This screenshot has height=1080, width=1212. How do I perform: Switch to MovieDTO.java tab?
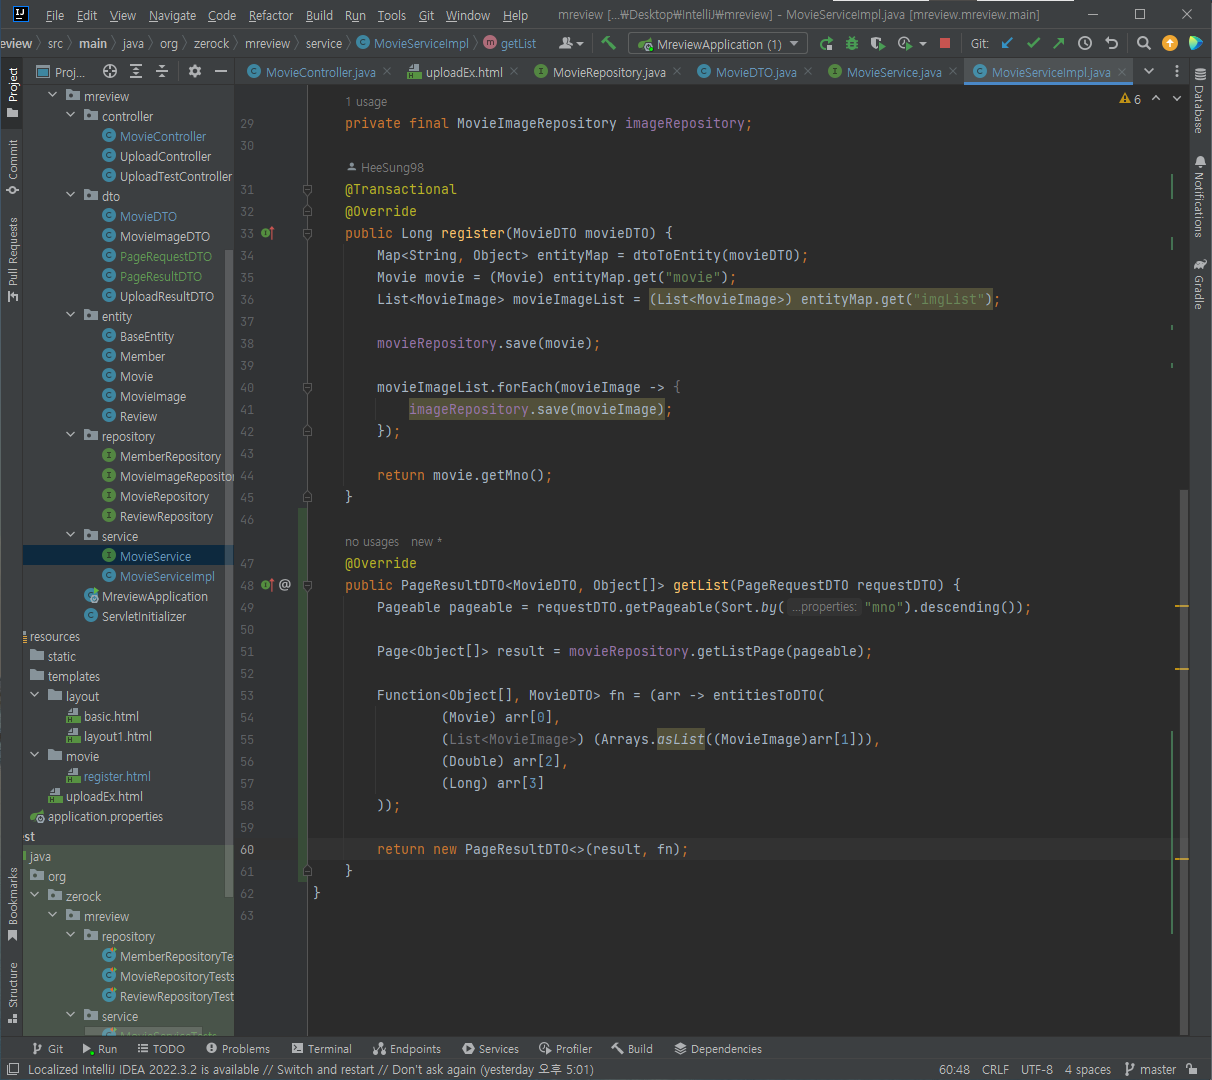(x=756, y=72)
